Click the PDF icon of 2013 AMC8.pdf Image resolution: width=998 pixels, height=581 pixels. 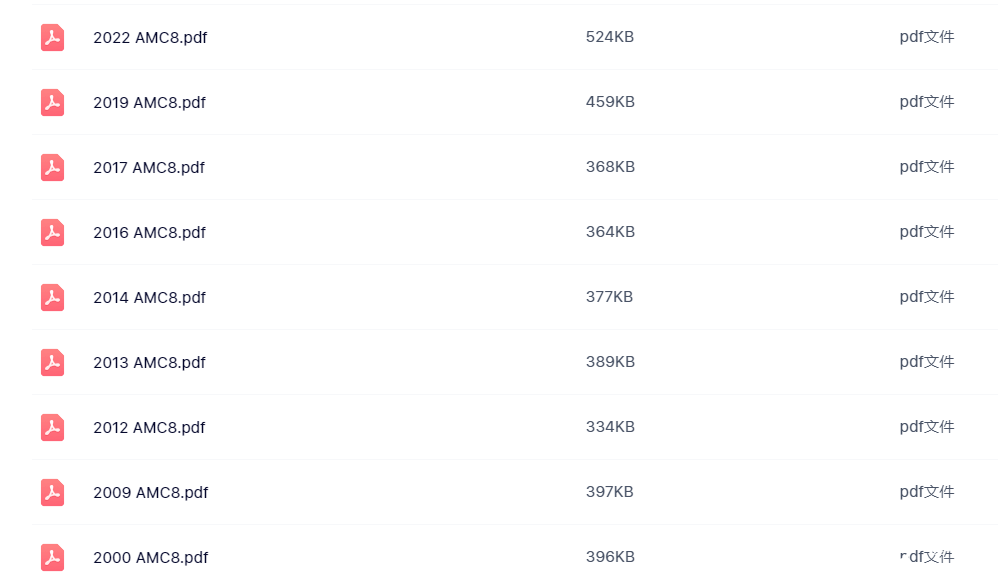coord(52,362)
